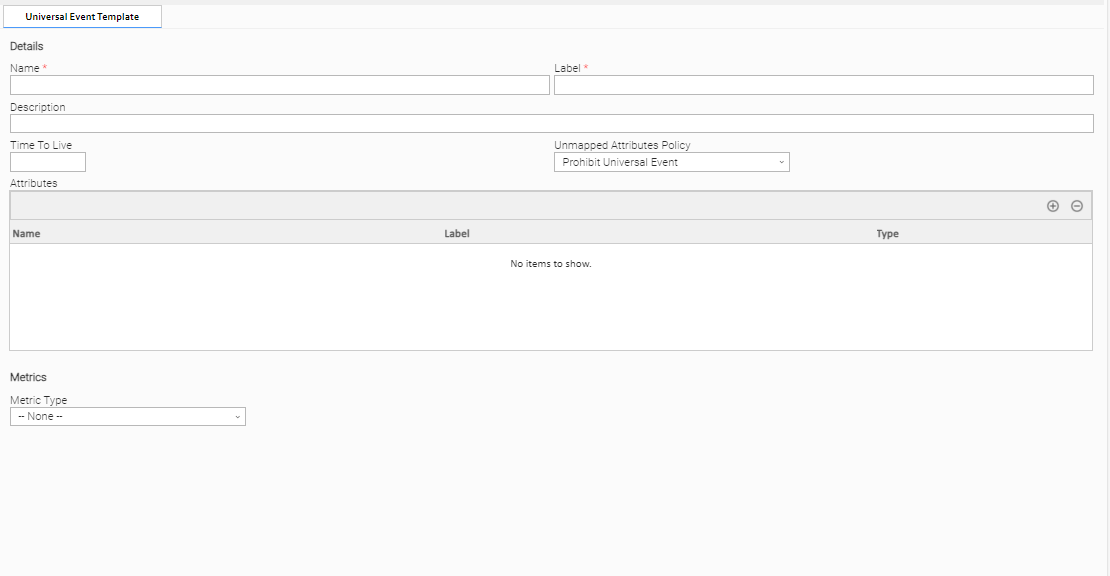Click the Description text box
This screenshot has height=576, width=1110.
(x=551, y=124)
